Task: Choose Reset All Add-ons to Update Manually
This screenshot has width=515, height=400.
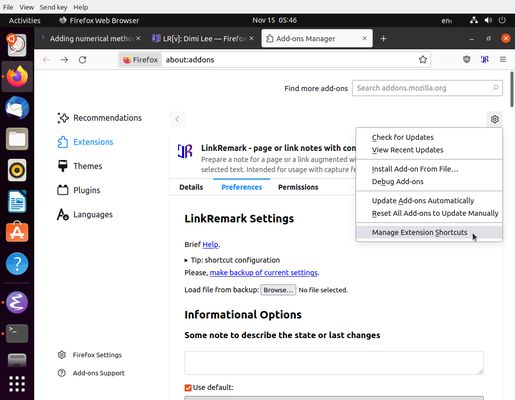Action: coord(429,213)
